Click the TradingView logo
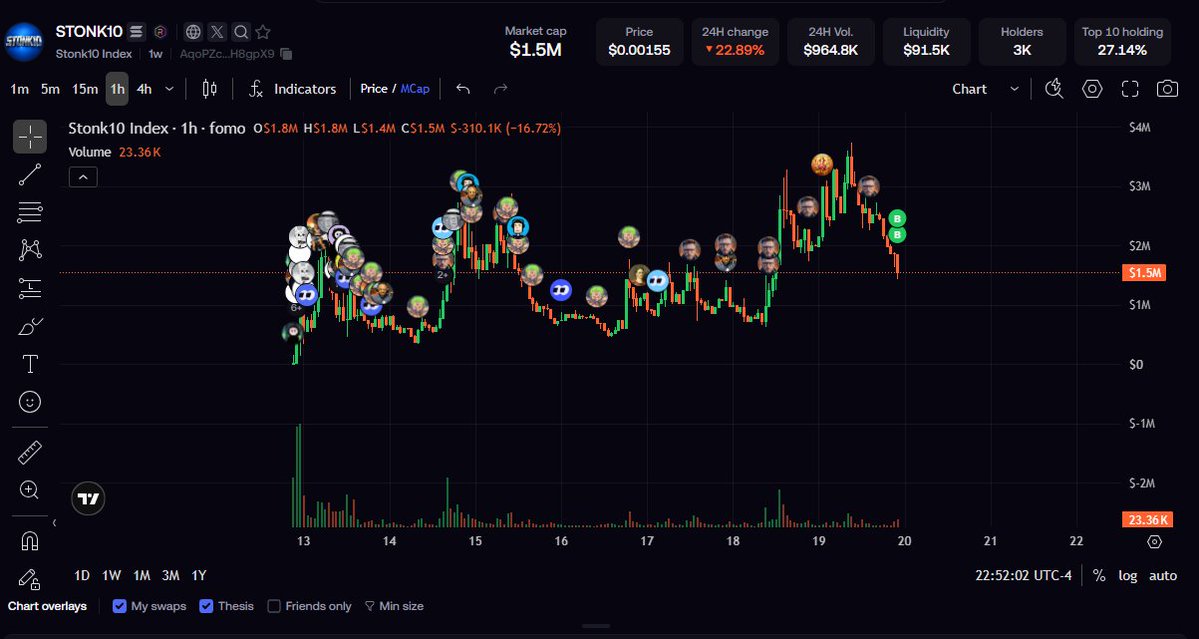1199x639 pixels. (x=88, y=499)
